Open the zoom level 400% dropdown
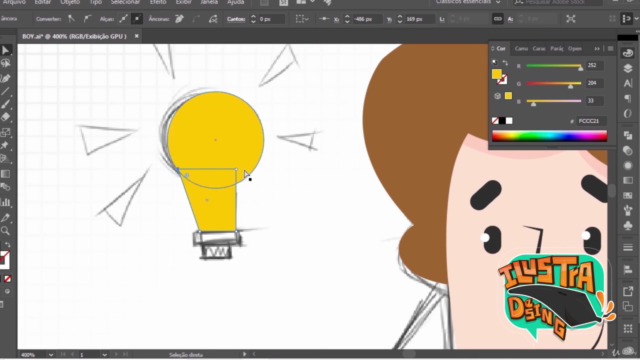The width and height of the screenshot is (640, 360). (x=51, y=355)
